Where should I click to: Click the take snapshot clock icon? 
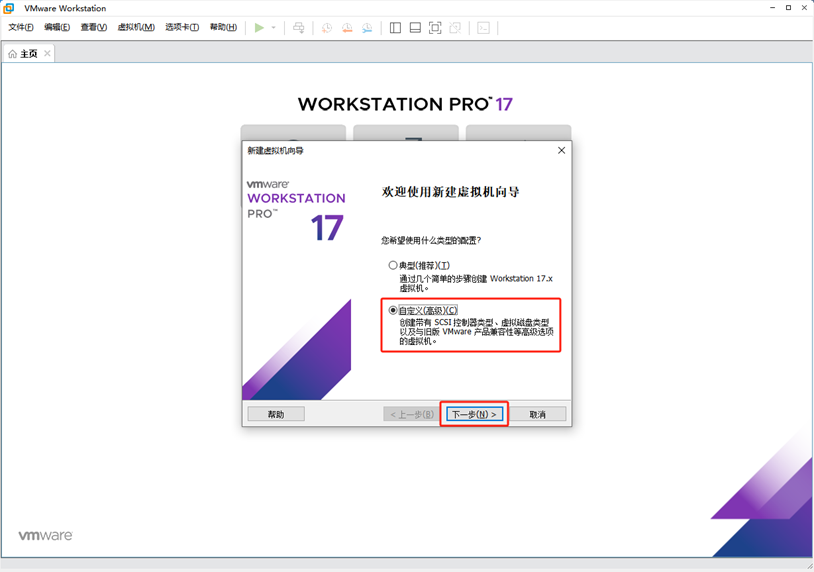click(327, 28)
